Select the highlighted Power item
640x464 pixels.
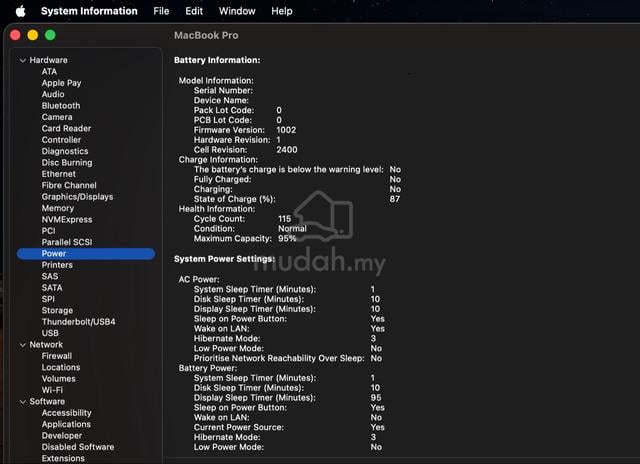pos(86,253)
